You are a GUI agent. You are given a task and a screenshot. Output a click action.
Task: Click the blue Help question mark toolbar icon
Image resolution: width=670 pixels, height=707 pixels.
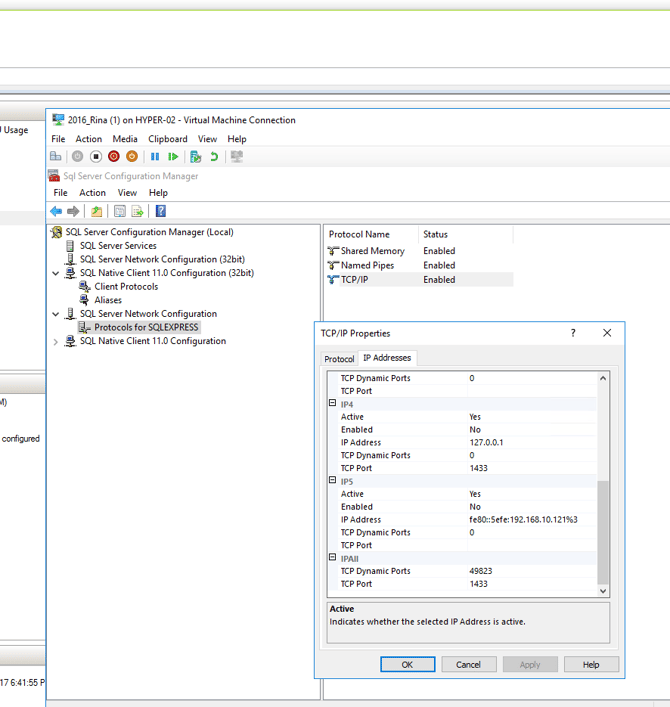[160, 211]
